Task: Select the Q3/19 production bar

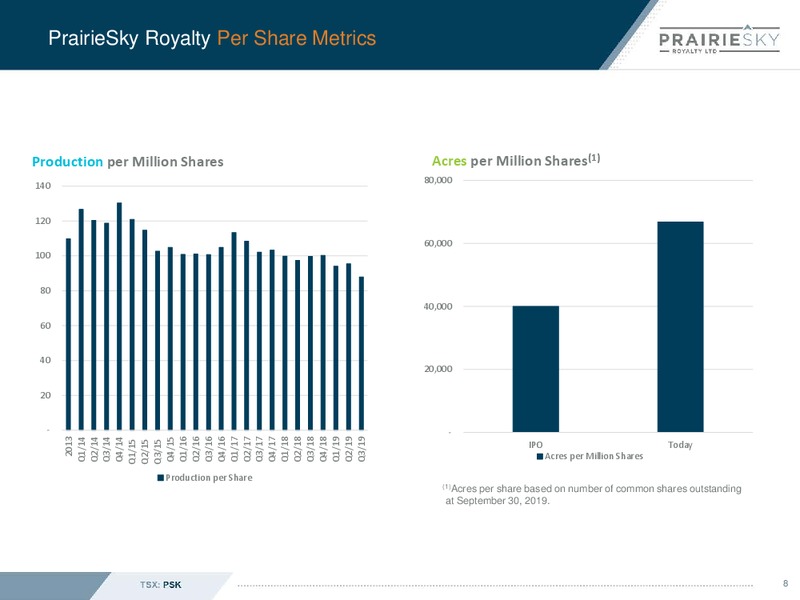Action: [x=362, y=353]
